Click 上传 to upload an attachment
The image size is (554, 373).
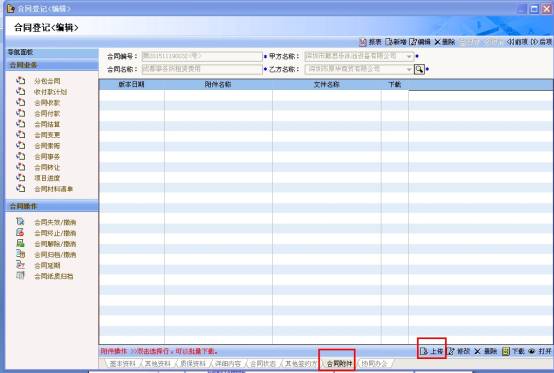pos(432,351)
